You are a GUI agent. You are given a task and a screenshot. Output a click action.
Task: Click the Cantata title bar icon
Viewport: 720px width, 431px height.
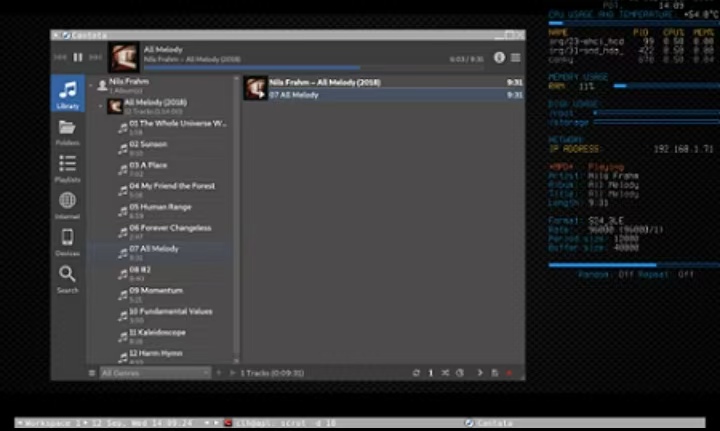pos(66,35)
